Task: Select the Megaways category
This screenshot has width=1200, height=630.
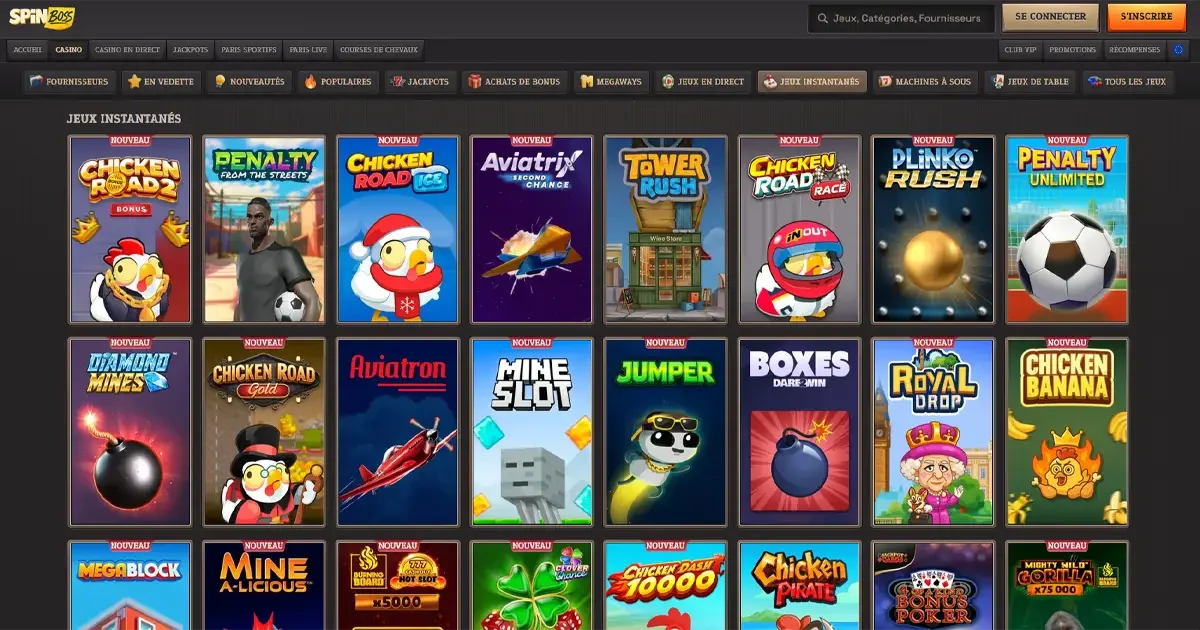Action: [x=611, y=82]
